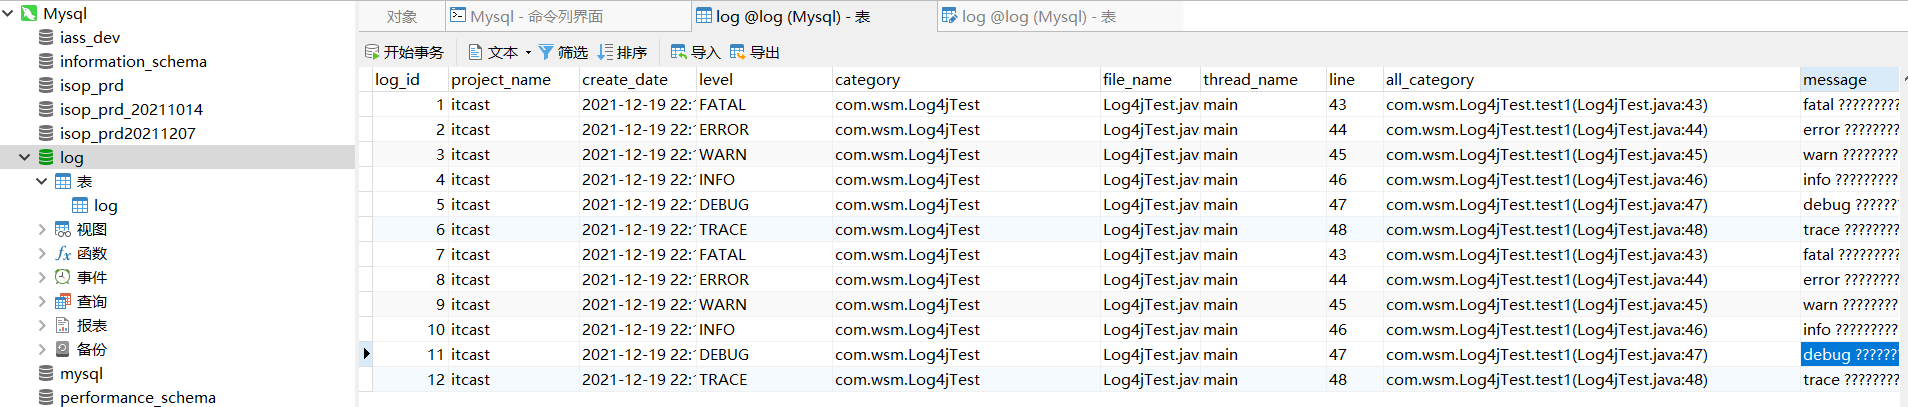This screenshot has height=407, width=1908.
Task: Select the information_schema database
Action: coord(132,61)
